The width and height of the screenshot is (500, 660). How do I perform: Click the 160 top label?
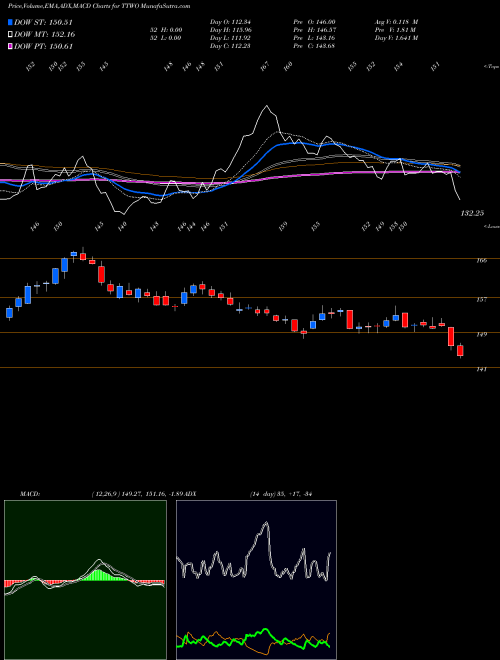click(x=288, y=66)
